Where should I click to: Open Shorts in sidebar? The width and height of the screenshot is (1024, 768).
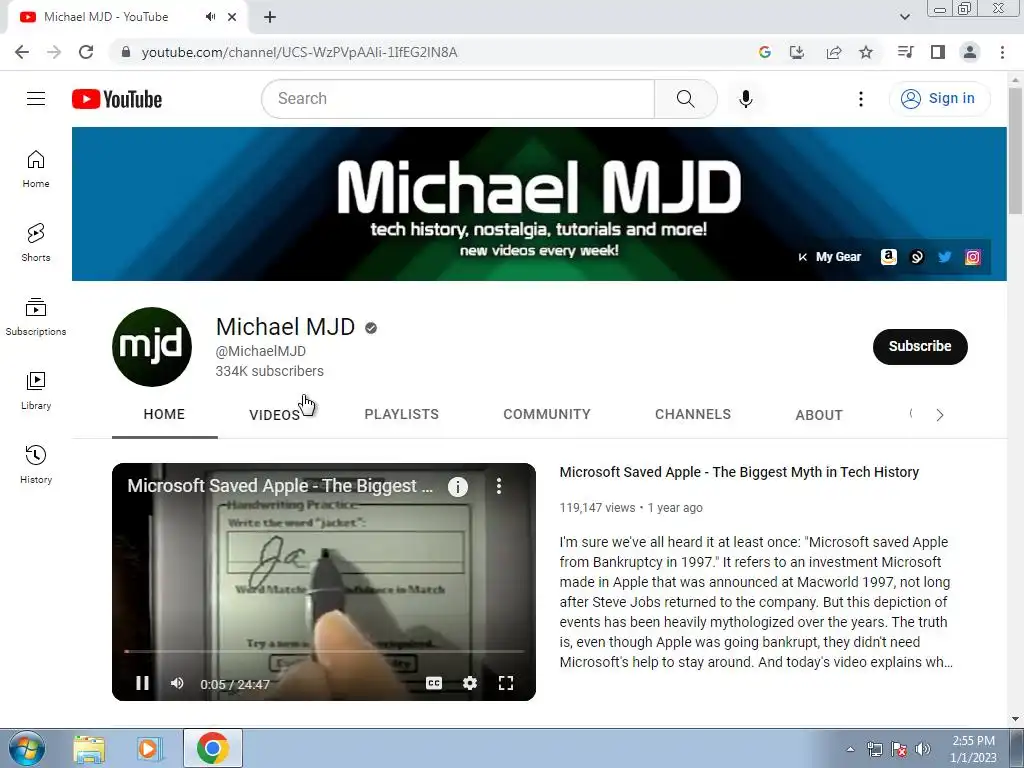point(36,243)
